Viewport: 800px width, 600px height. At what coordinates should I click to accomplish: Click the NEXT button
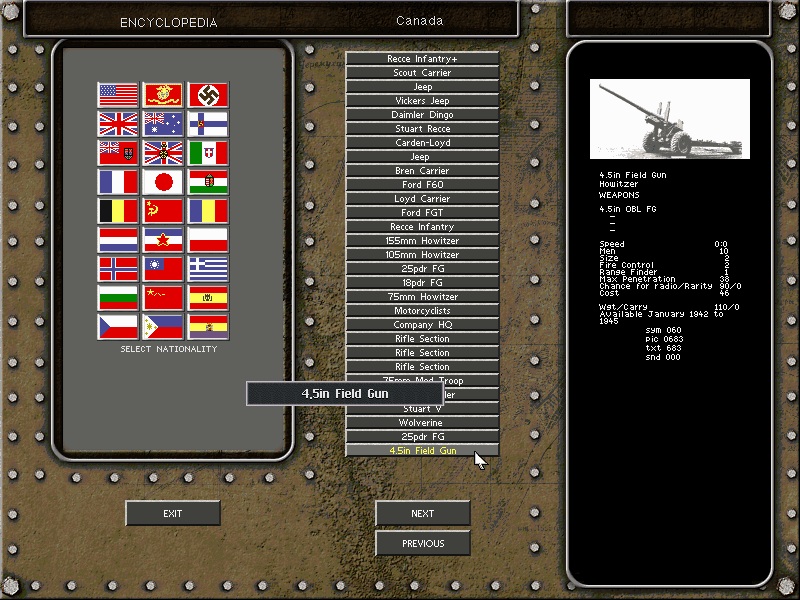pos(422,512)
